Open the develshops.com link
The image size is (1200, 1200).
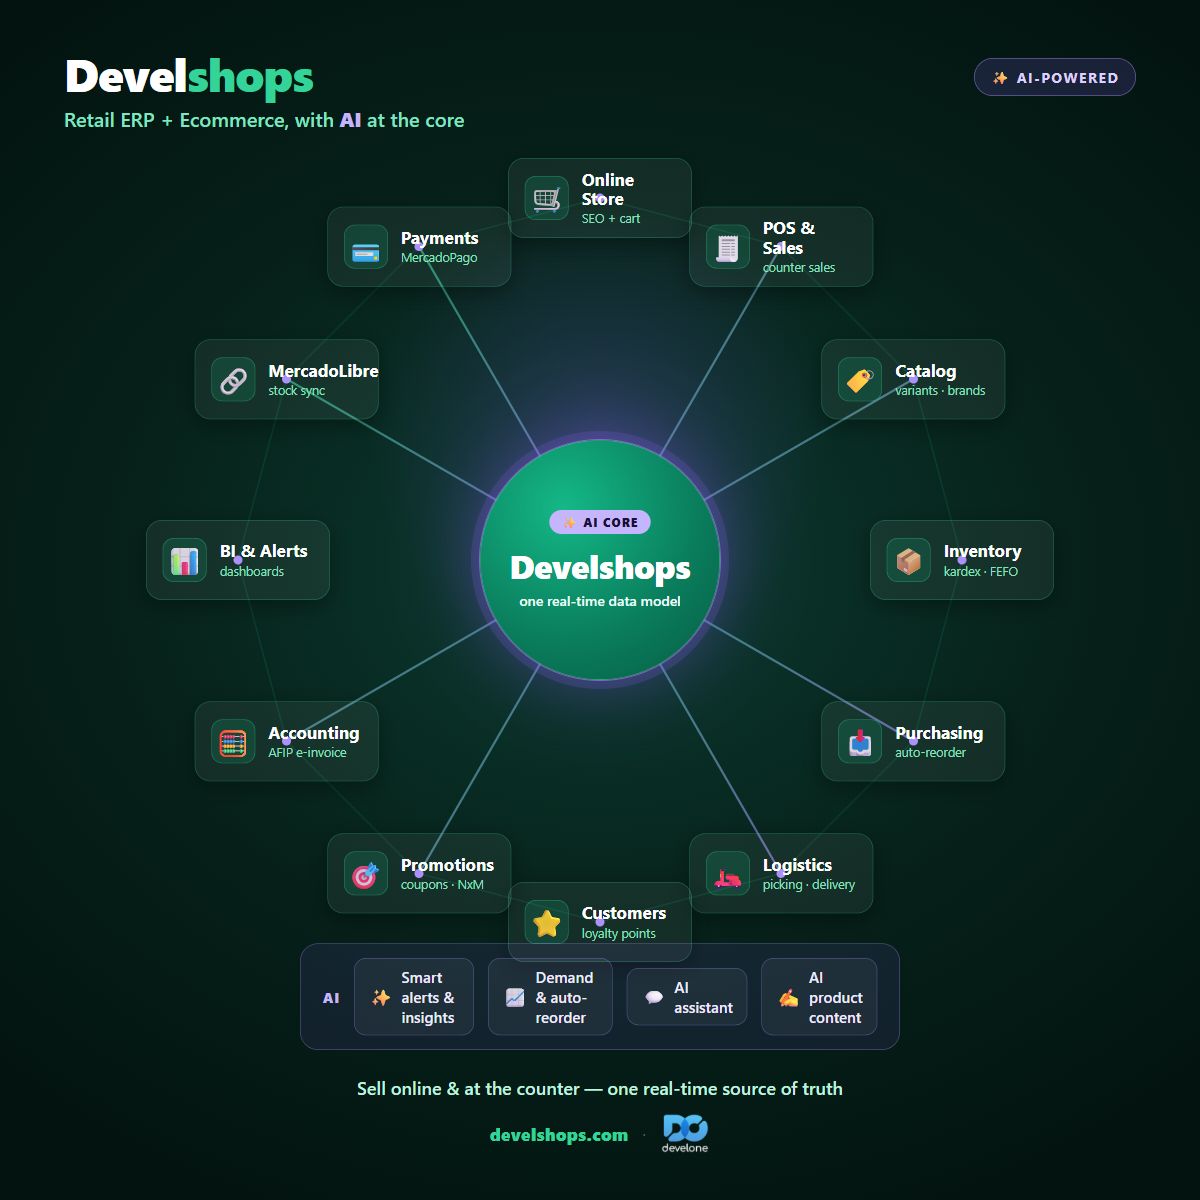pos(559,1135)
